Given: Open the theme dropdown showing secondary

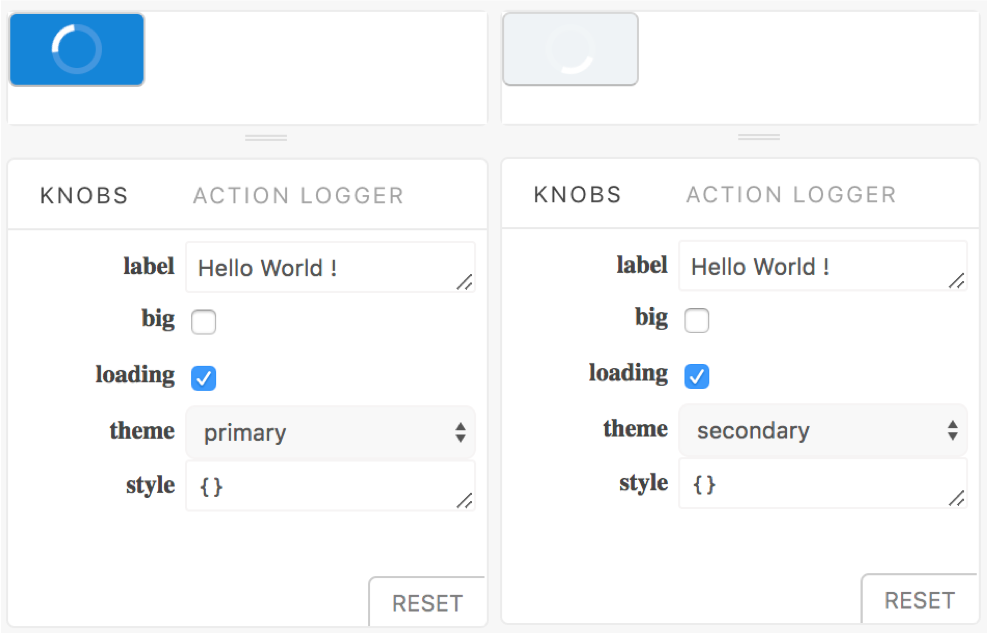Looking at the screenshot, I should pos(822,430).
